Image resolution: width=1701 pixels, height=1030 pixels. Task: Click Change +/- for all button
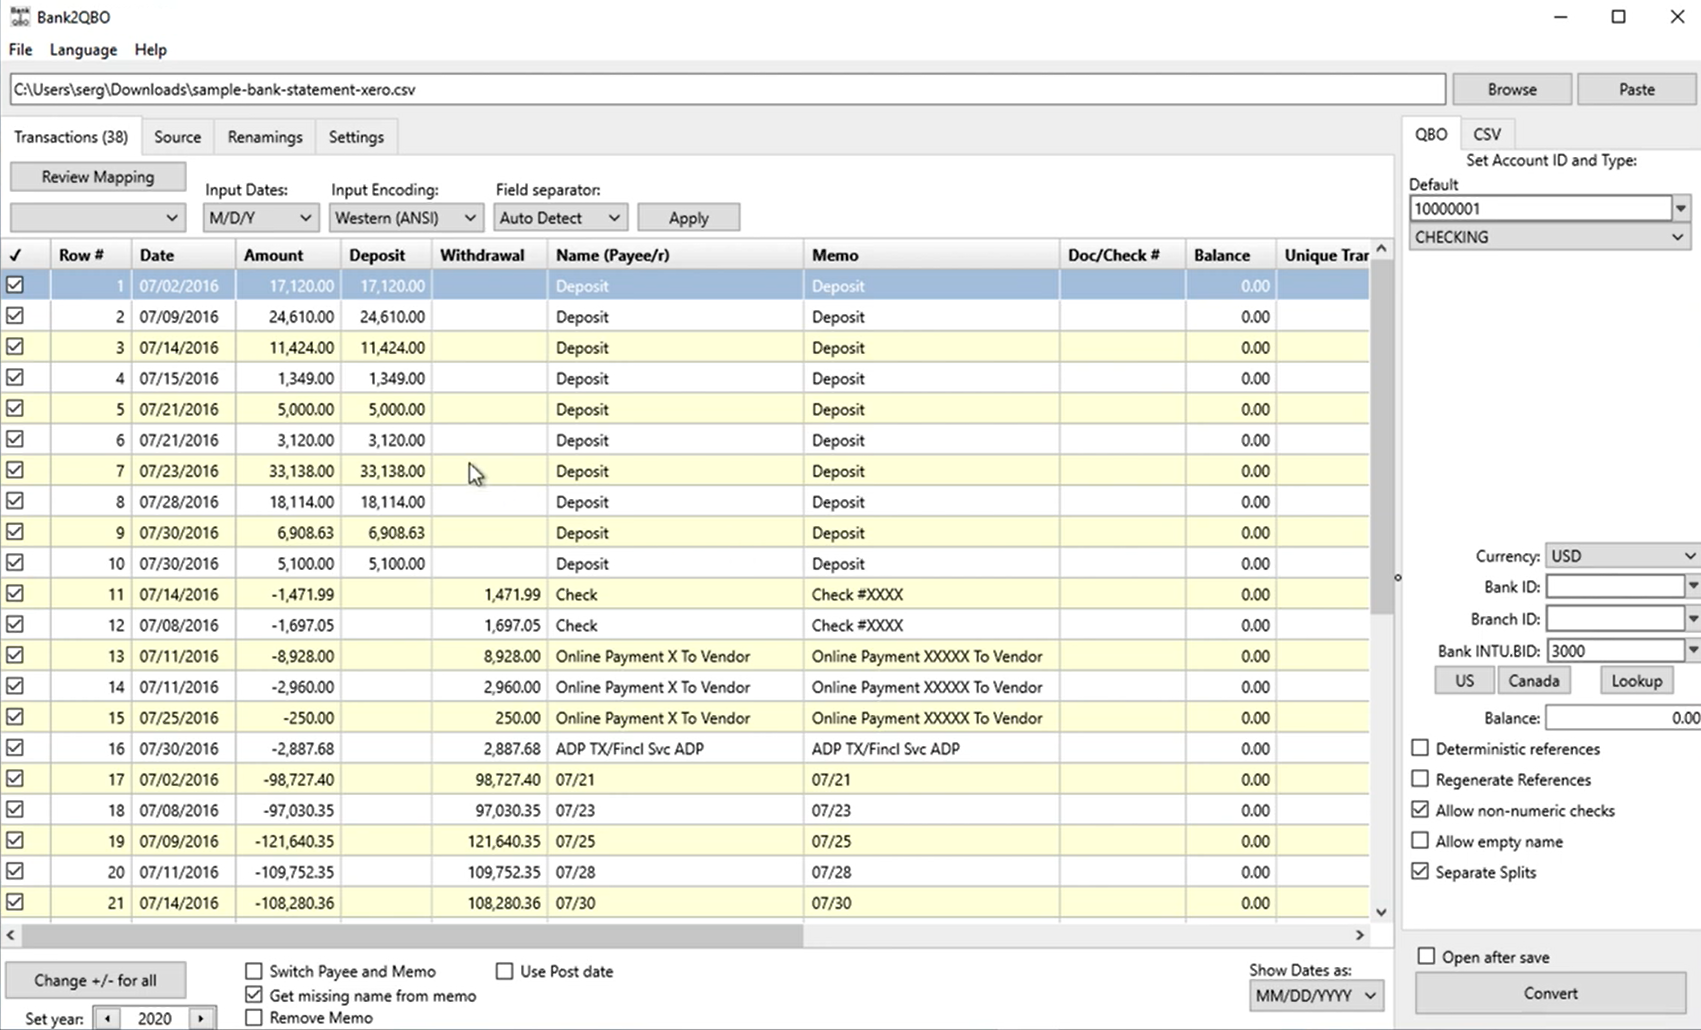click(x=95, y=980)
